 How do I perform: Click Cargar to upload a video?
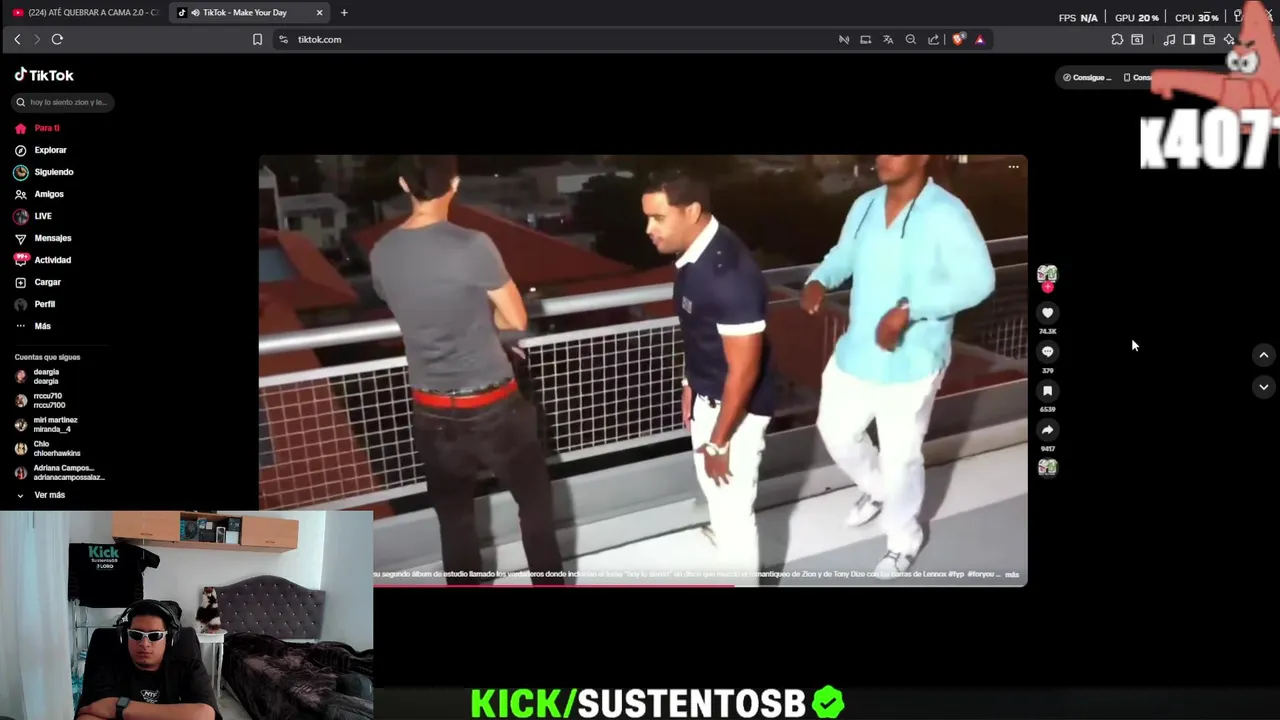click(38, 282)
